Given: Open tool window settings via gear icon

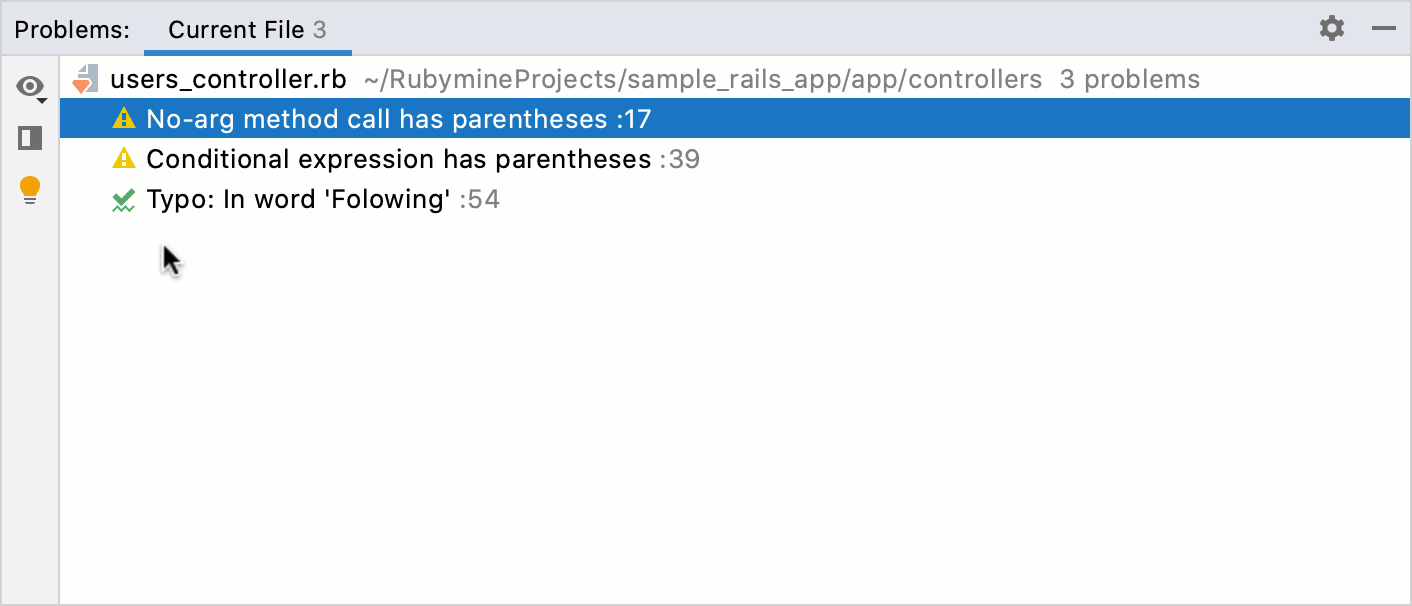Looking at the screenshot, I should tap(1332, 28).
